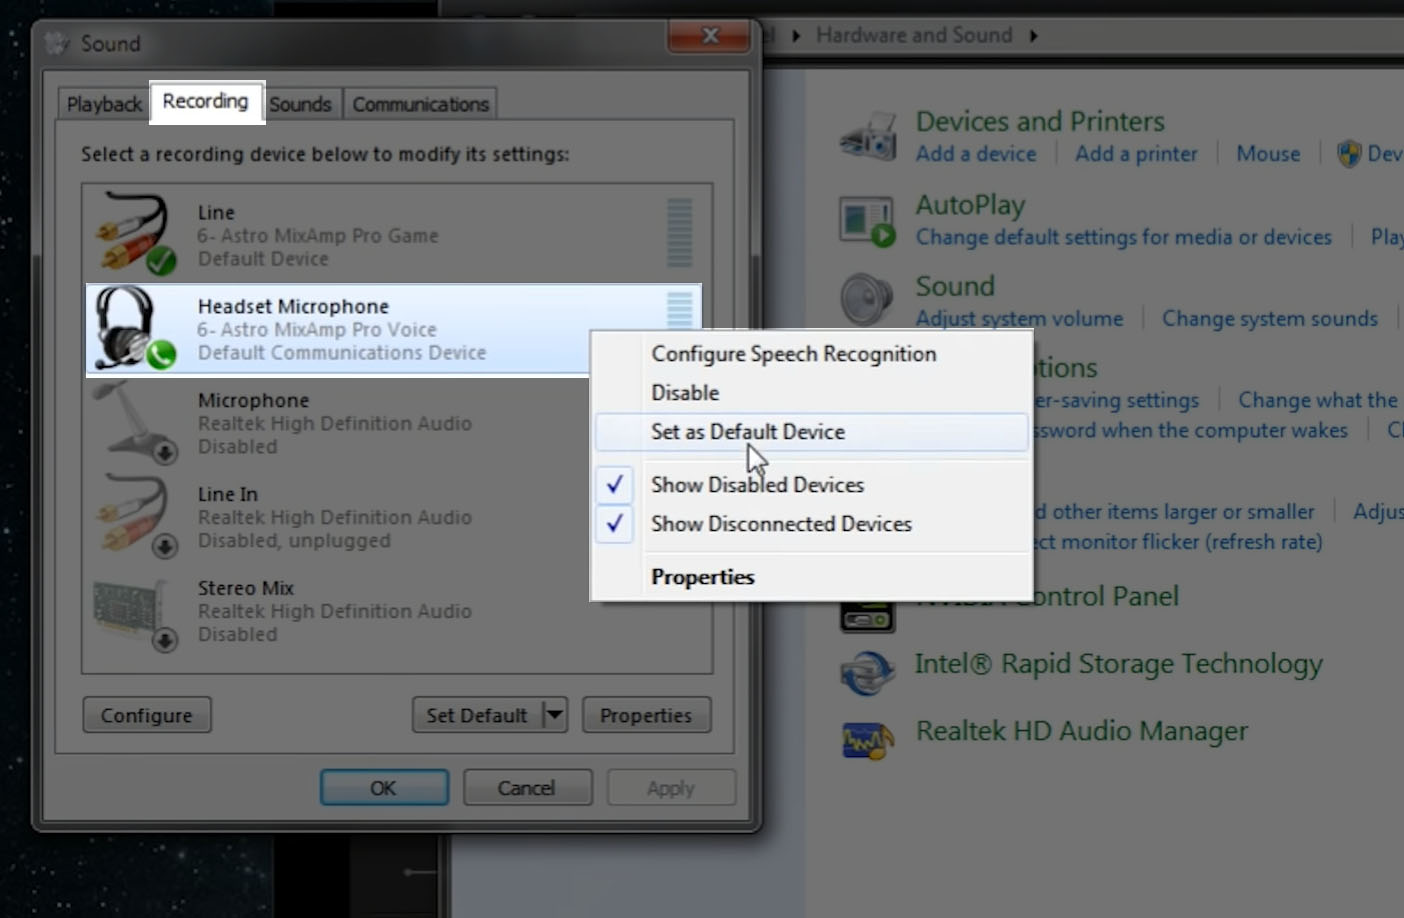The width and height of the screenshot is (1404, 918).
Task: Click the Headset Microphone device icon
Action: click(135, 328)
